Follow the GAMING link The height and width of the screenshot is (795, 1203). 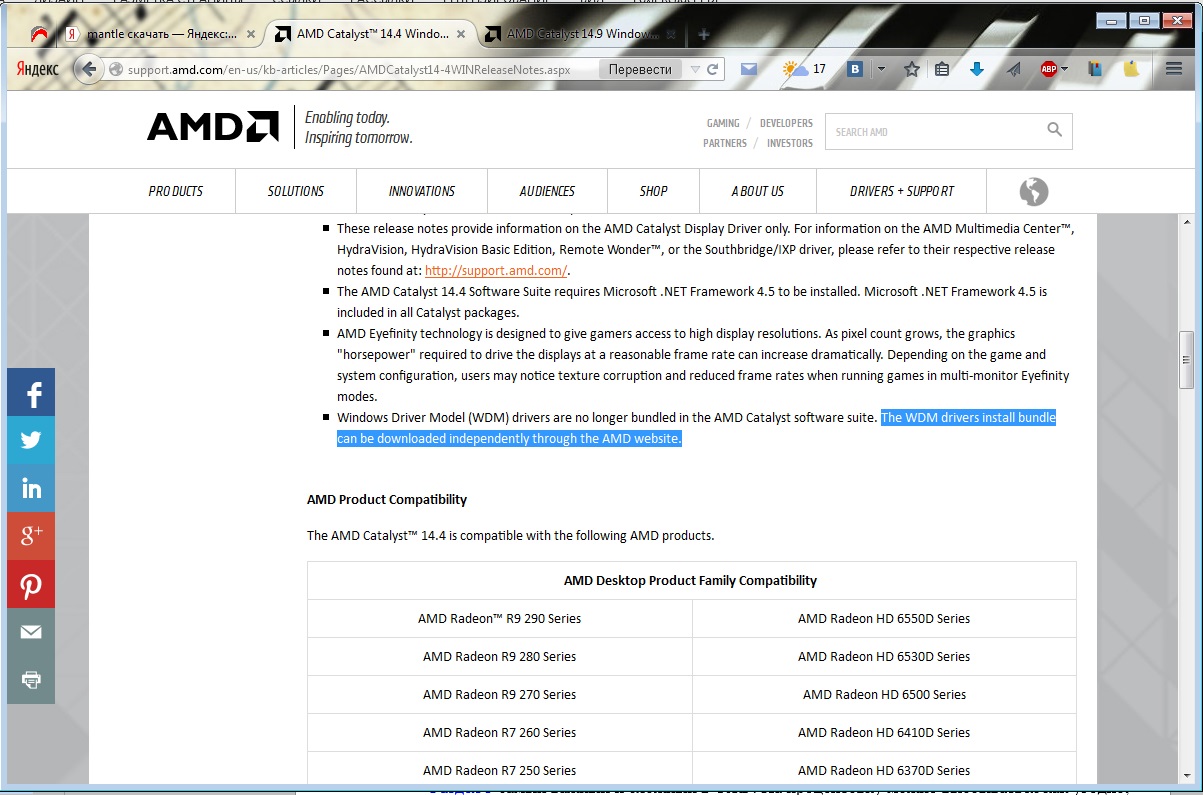click(723, 123)
